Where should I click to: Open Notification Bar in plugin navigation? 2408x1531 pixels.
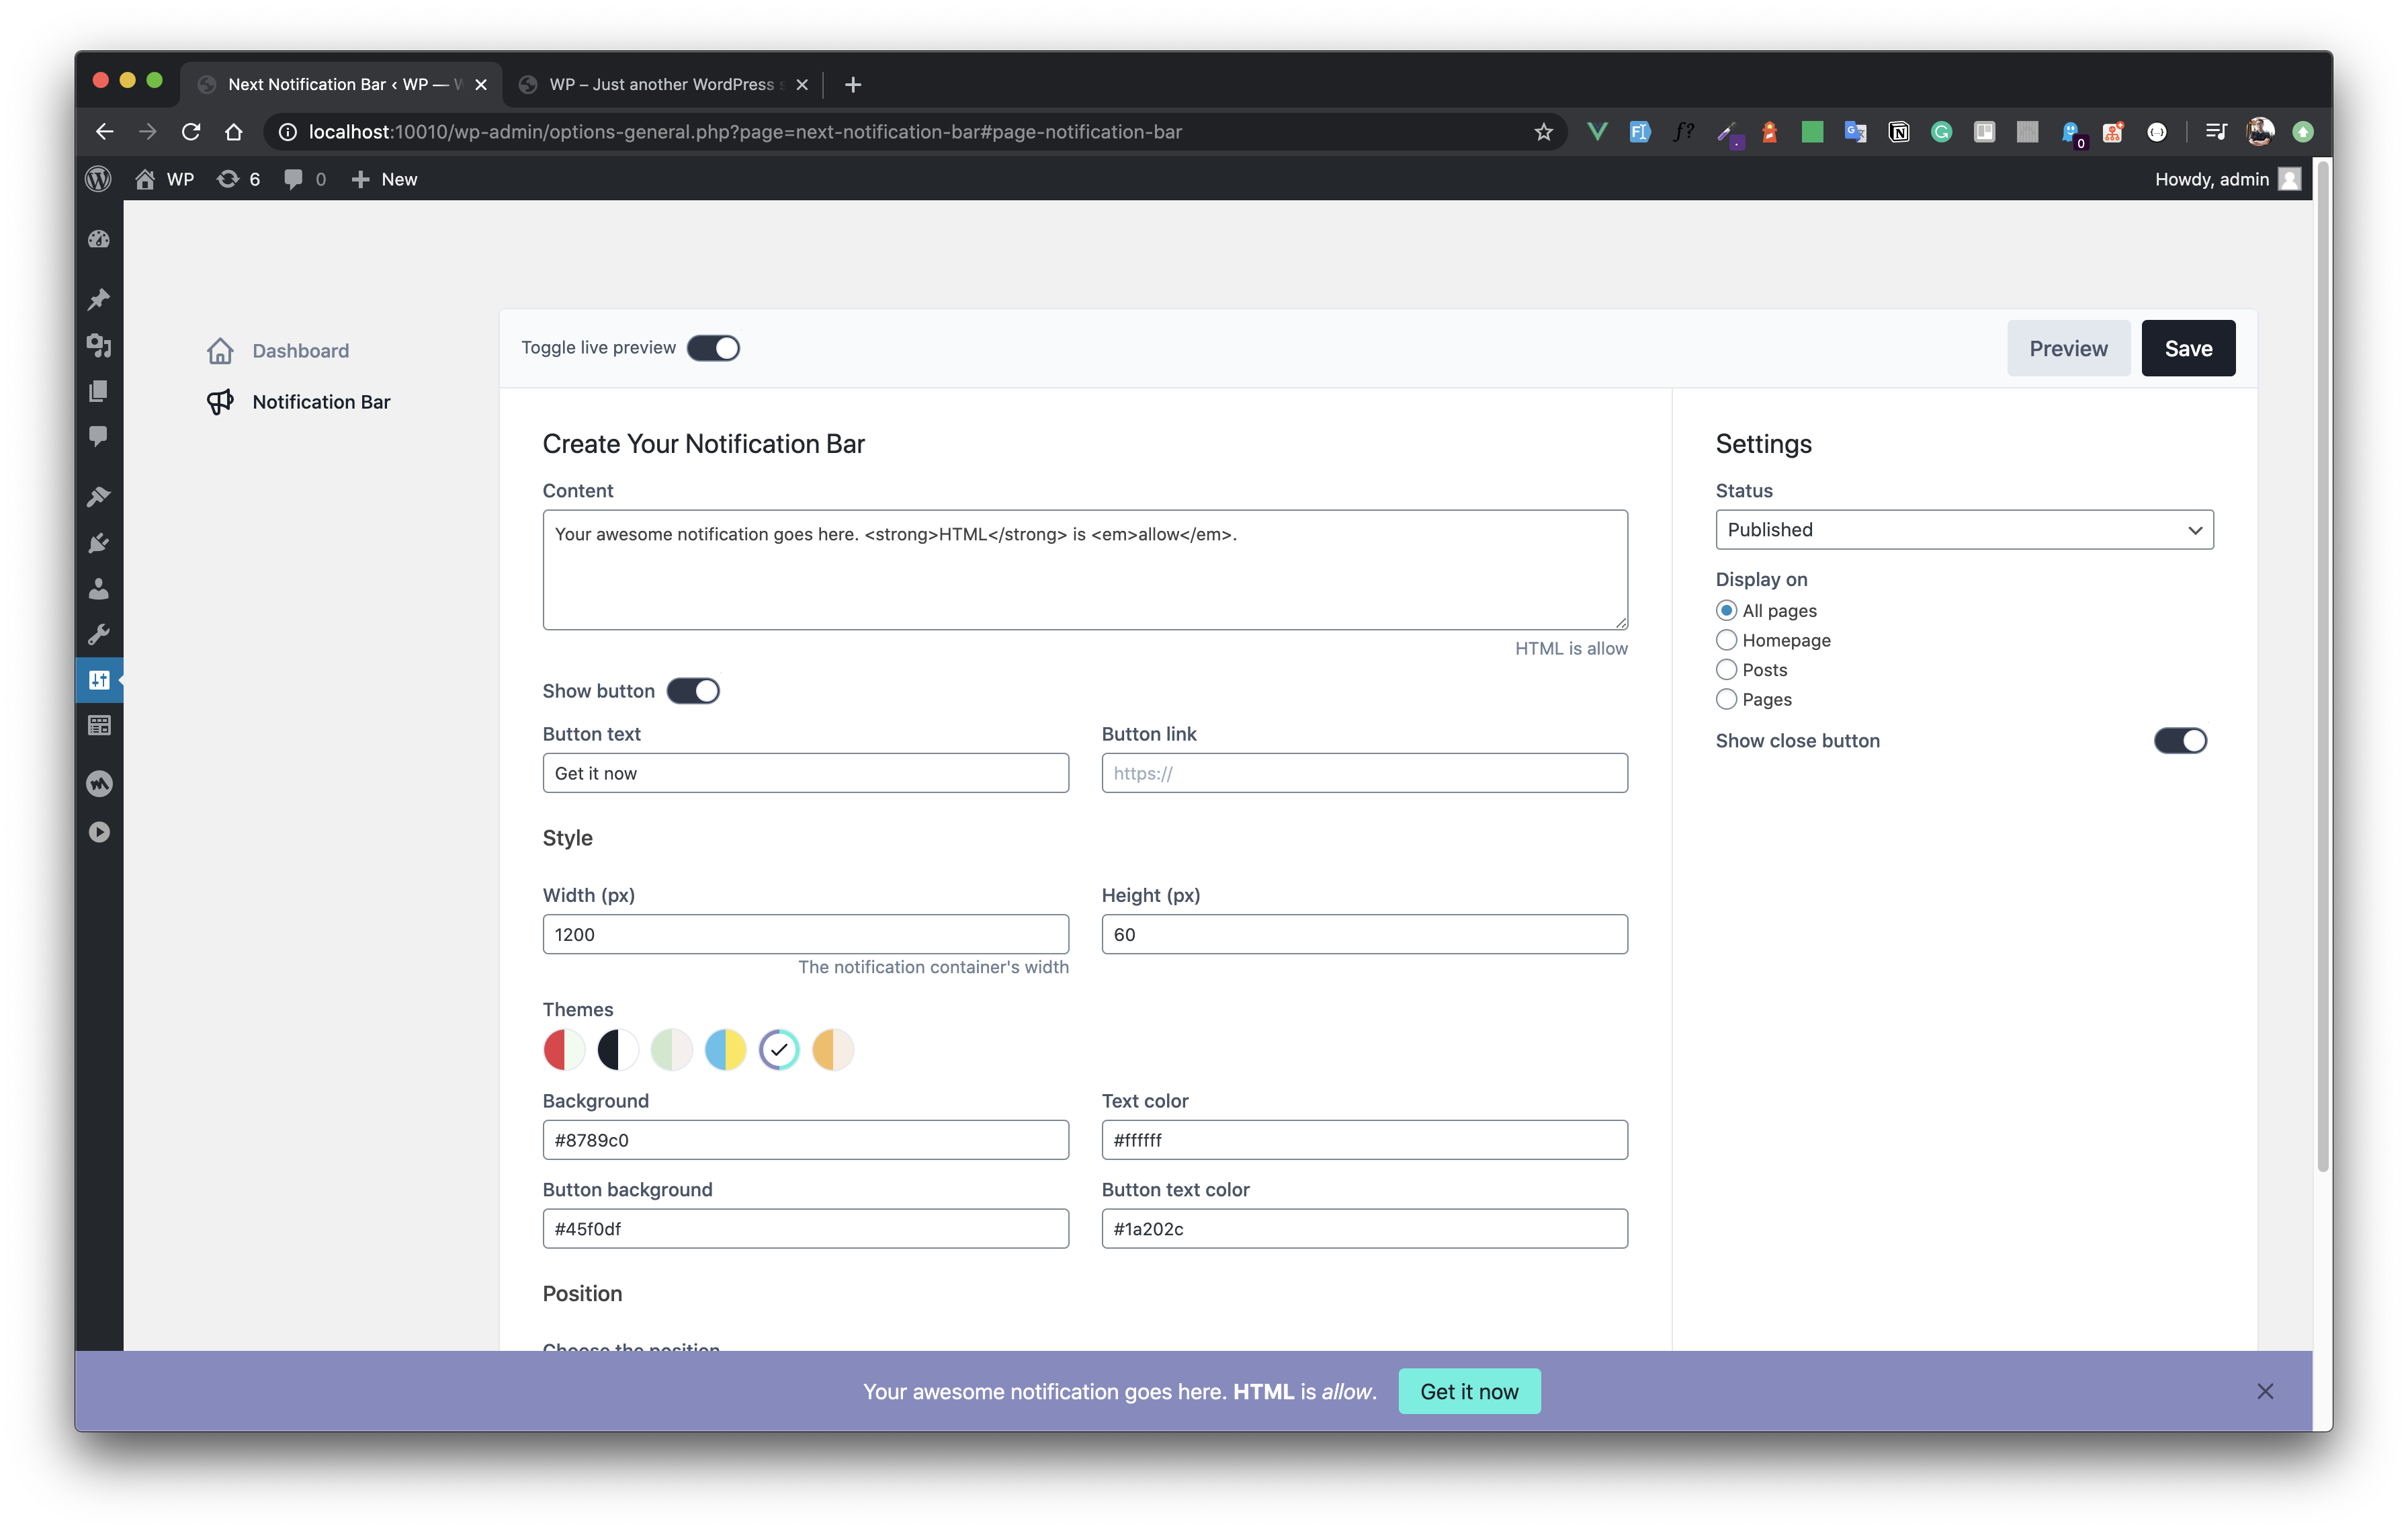coord(299,402)
